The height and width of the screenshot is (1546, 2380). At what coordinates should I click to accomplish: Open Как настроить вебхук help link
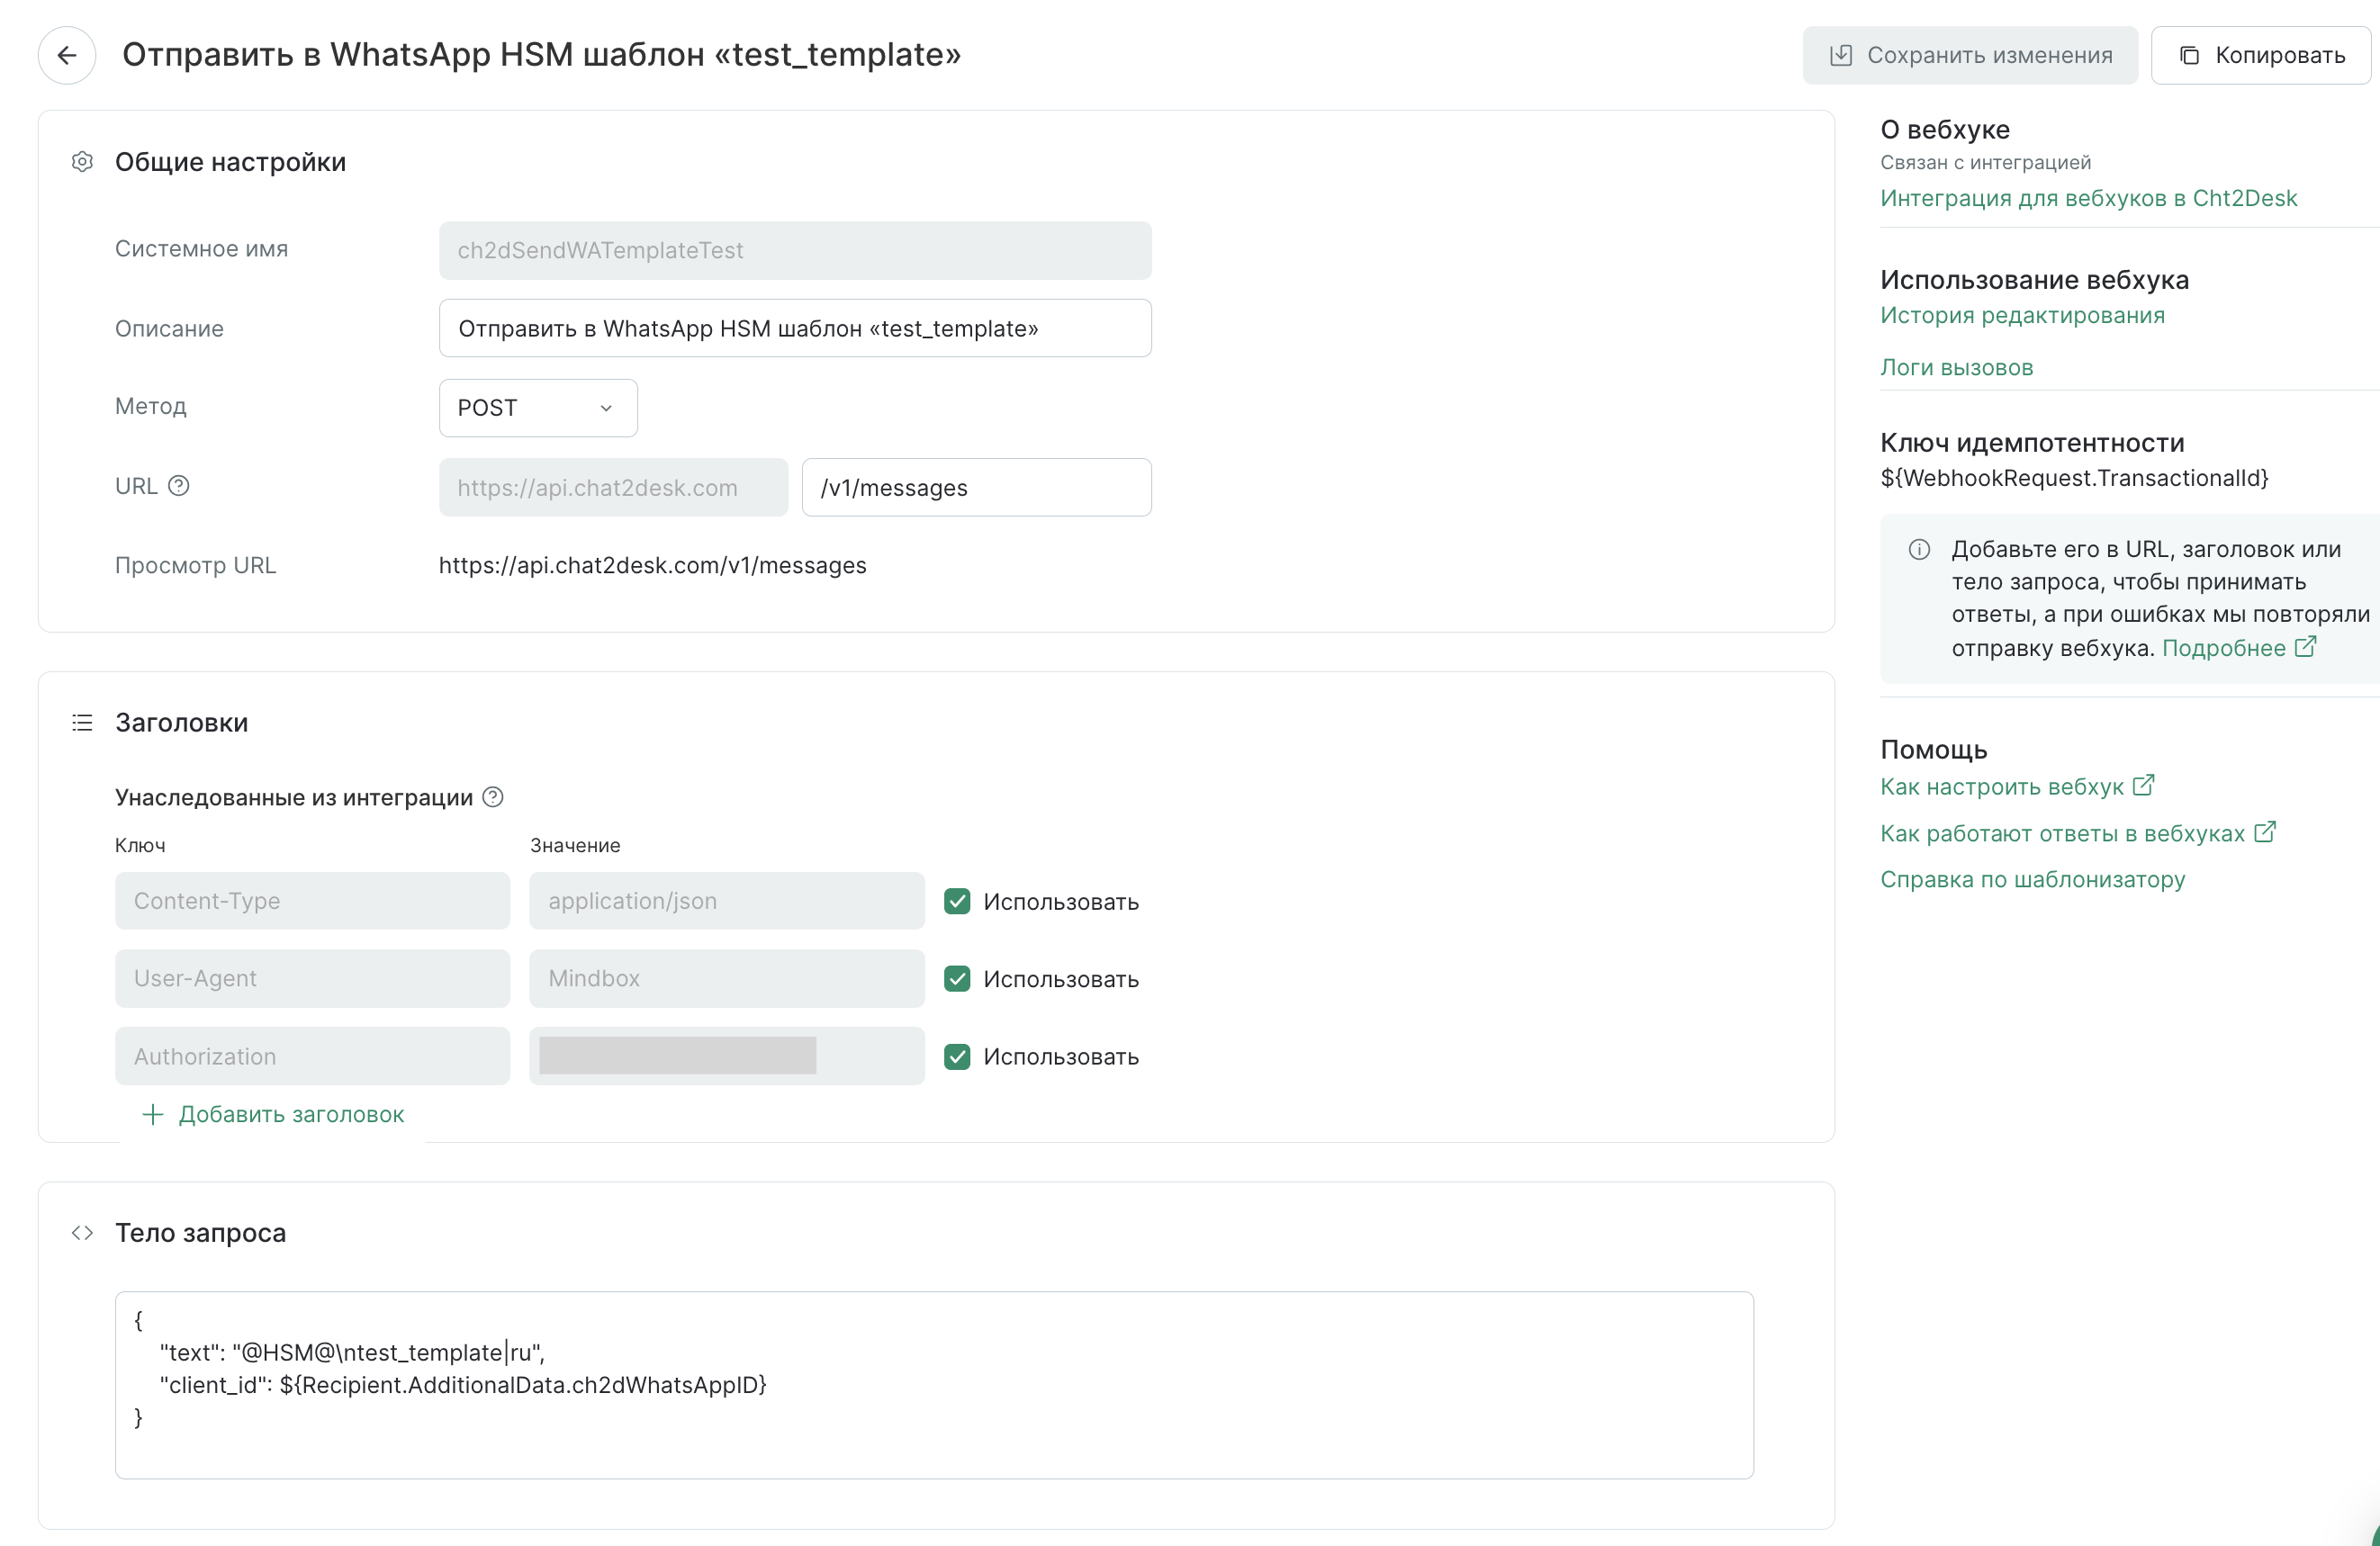click(x=2001, y=787)
